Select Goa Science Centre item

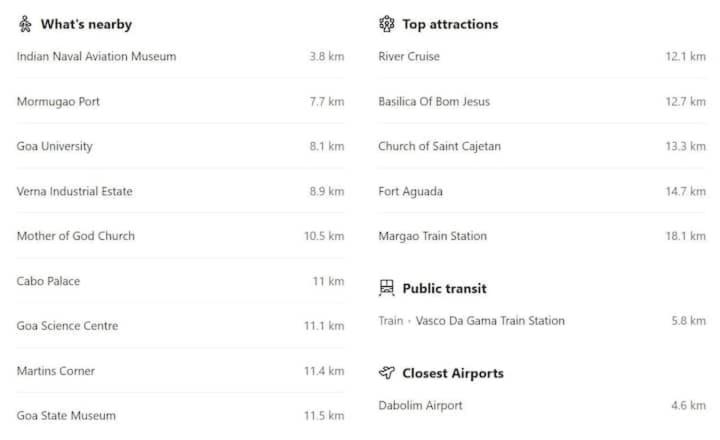[180, 326]
